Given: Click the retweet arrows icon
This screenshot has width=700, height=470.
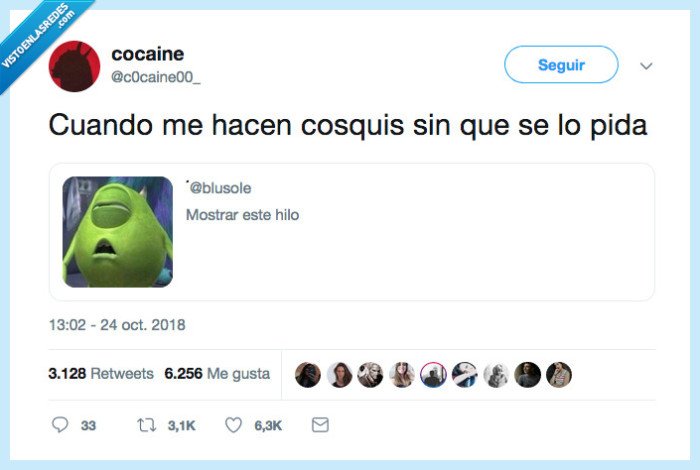Looking at the screenshot, I should click(x=146, y=425).
